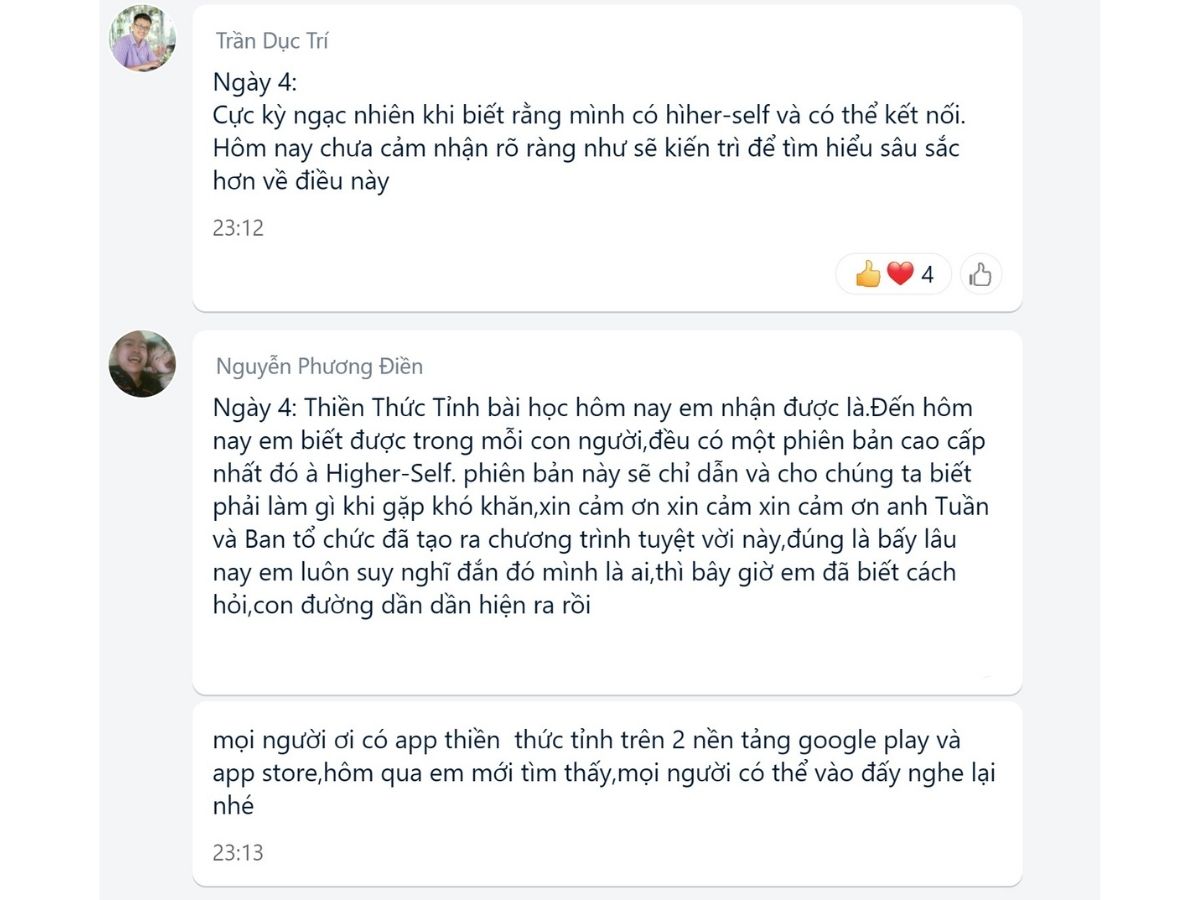Click "Ngày 4:" line in Trí's message
This screenshot has width=1200, height=900.
point(256,83)
